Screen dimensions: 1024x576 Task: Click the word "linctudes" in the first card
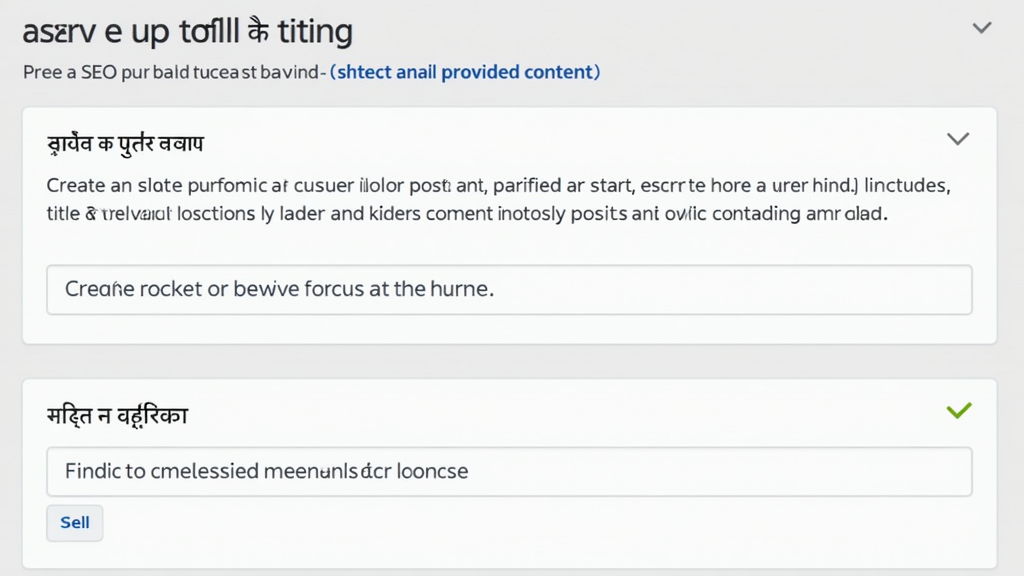coord(906,186)
